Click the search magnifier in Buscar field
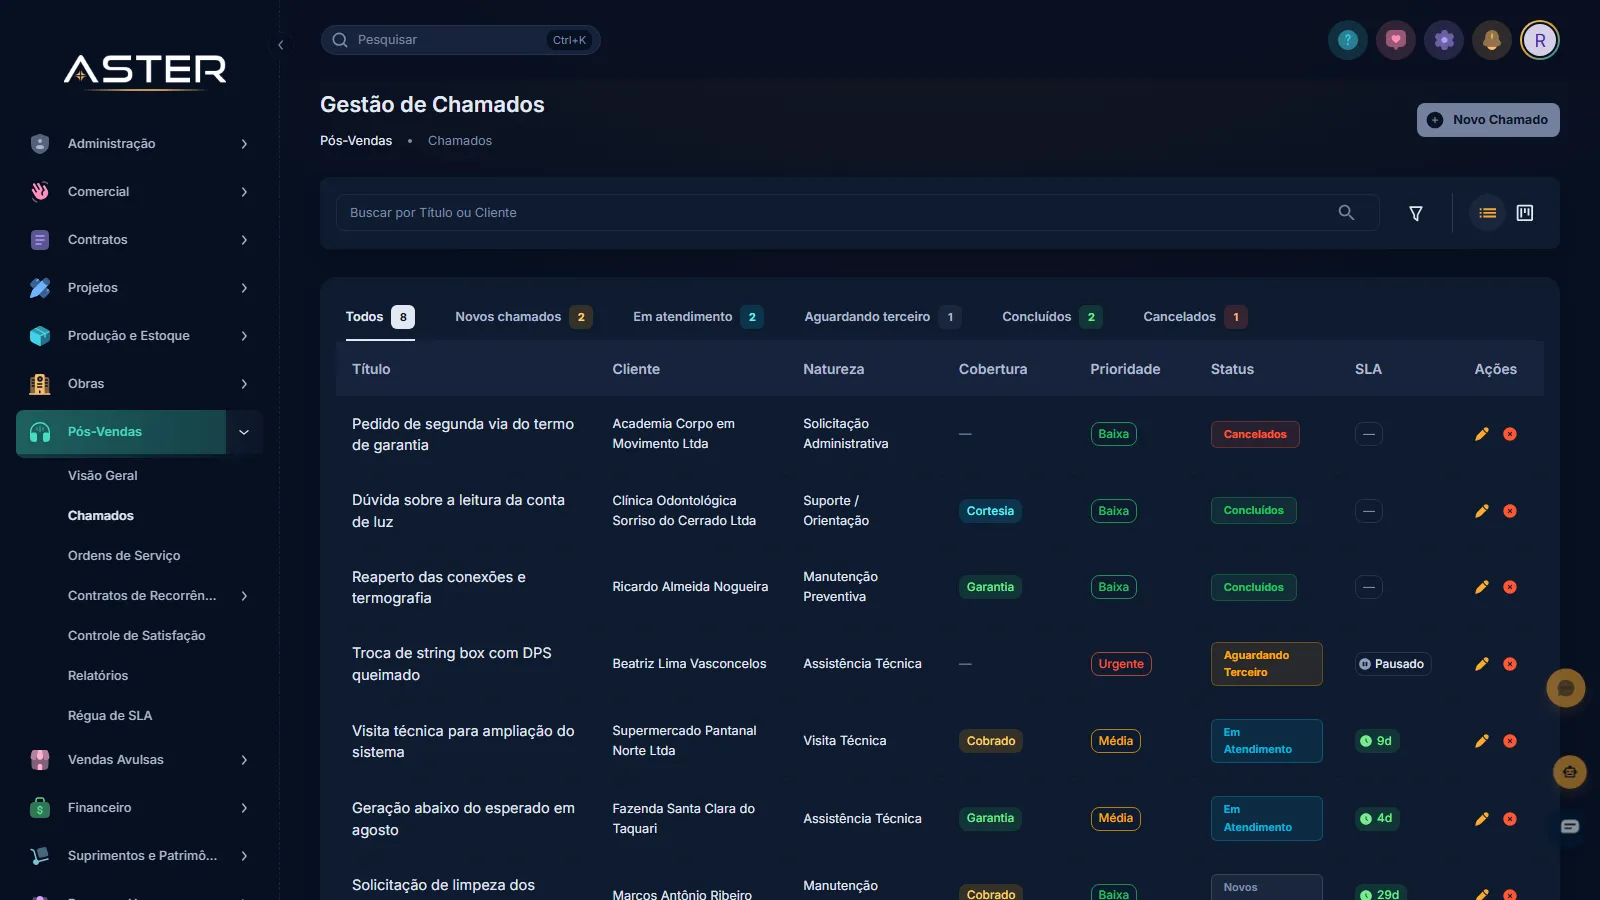The image size is (1600, 900). (x=1346, y=212)
